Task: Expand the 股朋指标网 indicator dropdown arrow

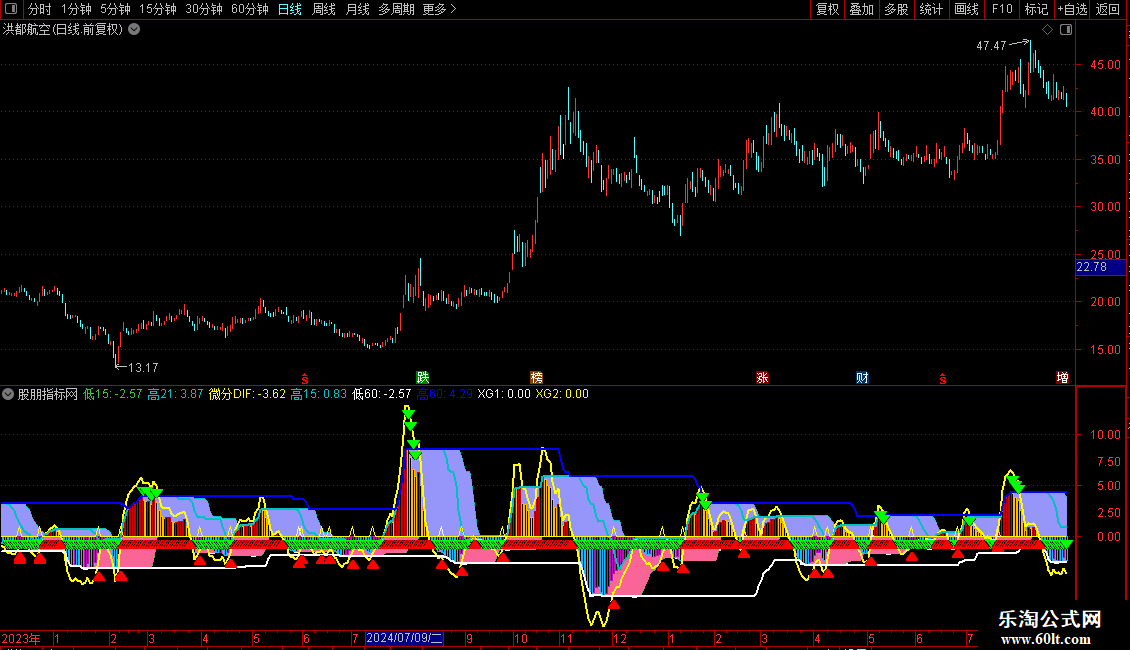Action: coord(8,394)
